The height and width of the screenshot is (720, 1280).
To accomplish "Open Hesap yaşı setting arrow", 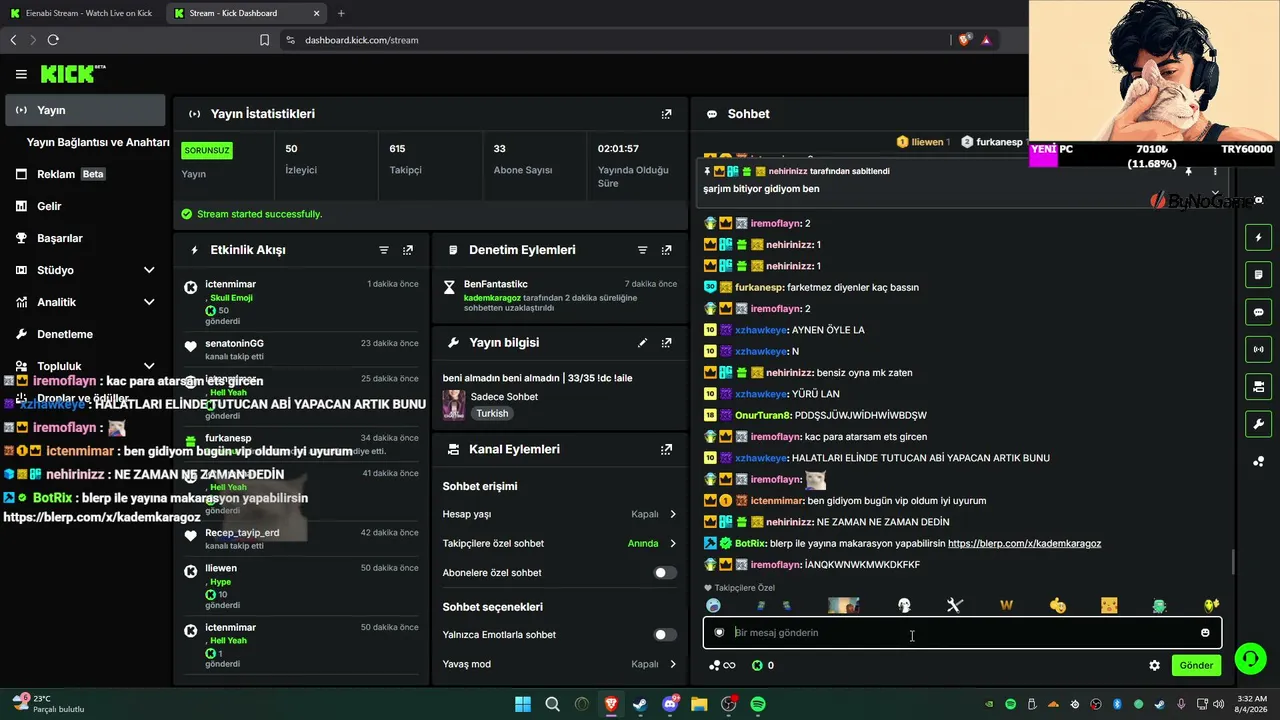I will coord(672,514).
